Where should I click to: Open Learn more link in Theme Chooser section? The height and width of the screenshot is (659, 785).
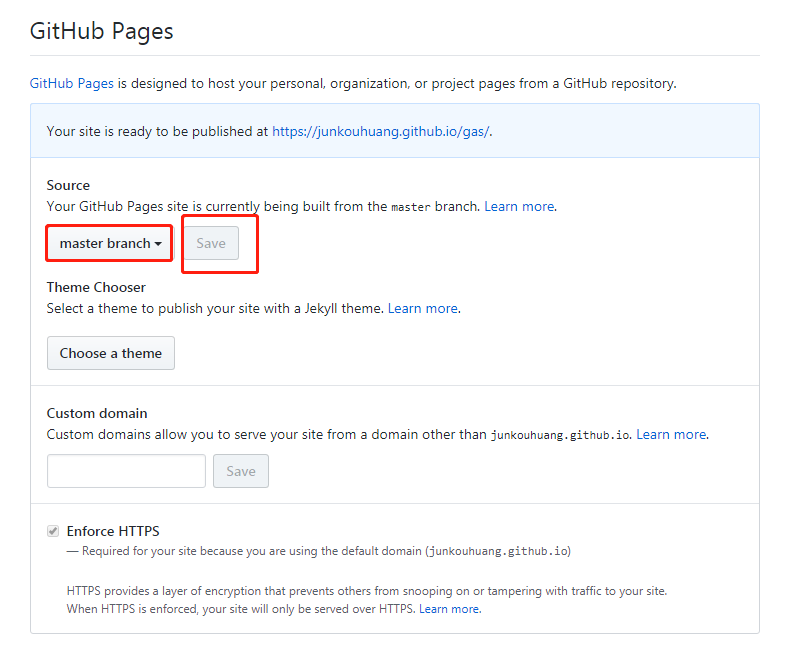423,308
